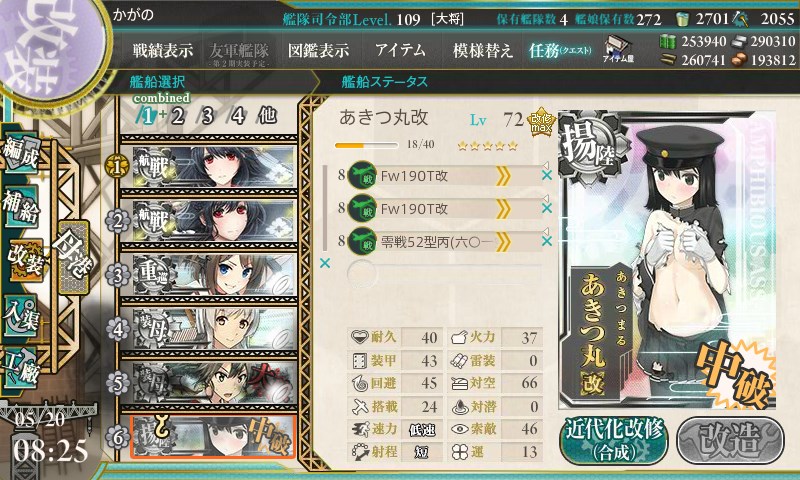This screenshot has height=480, width=800.
Task: Click the 改造 remodel button
Action: 730,440
